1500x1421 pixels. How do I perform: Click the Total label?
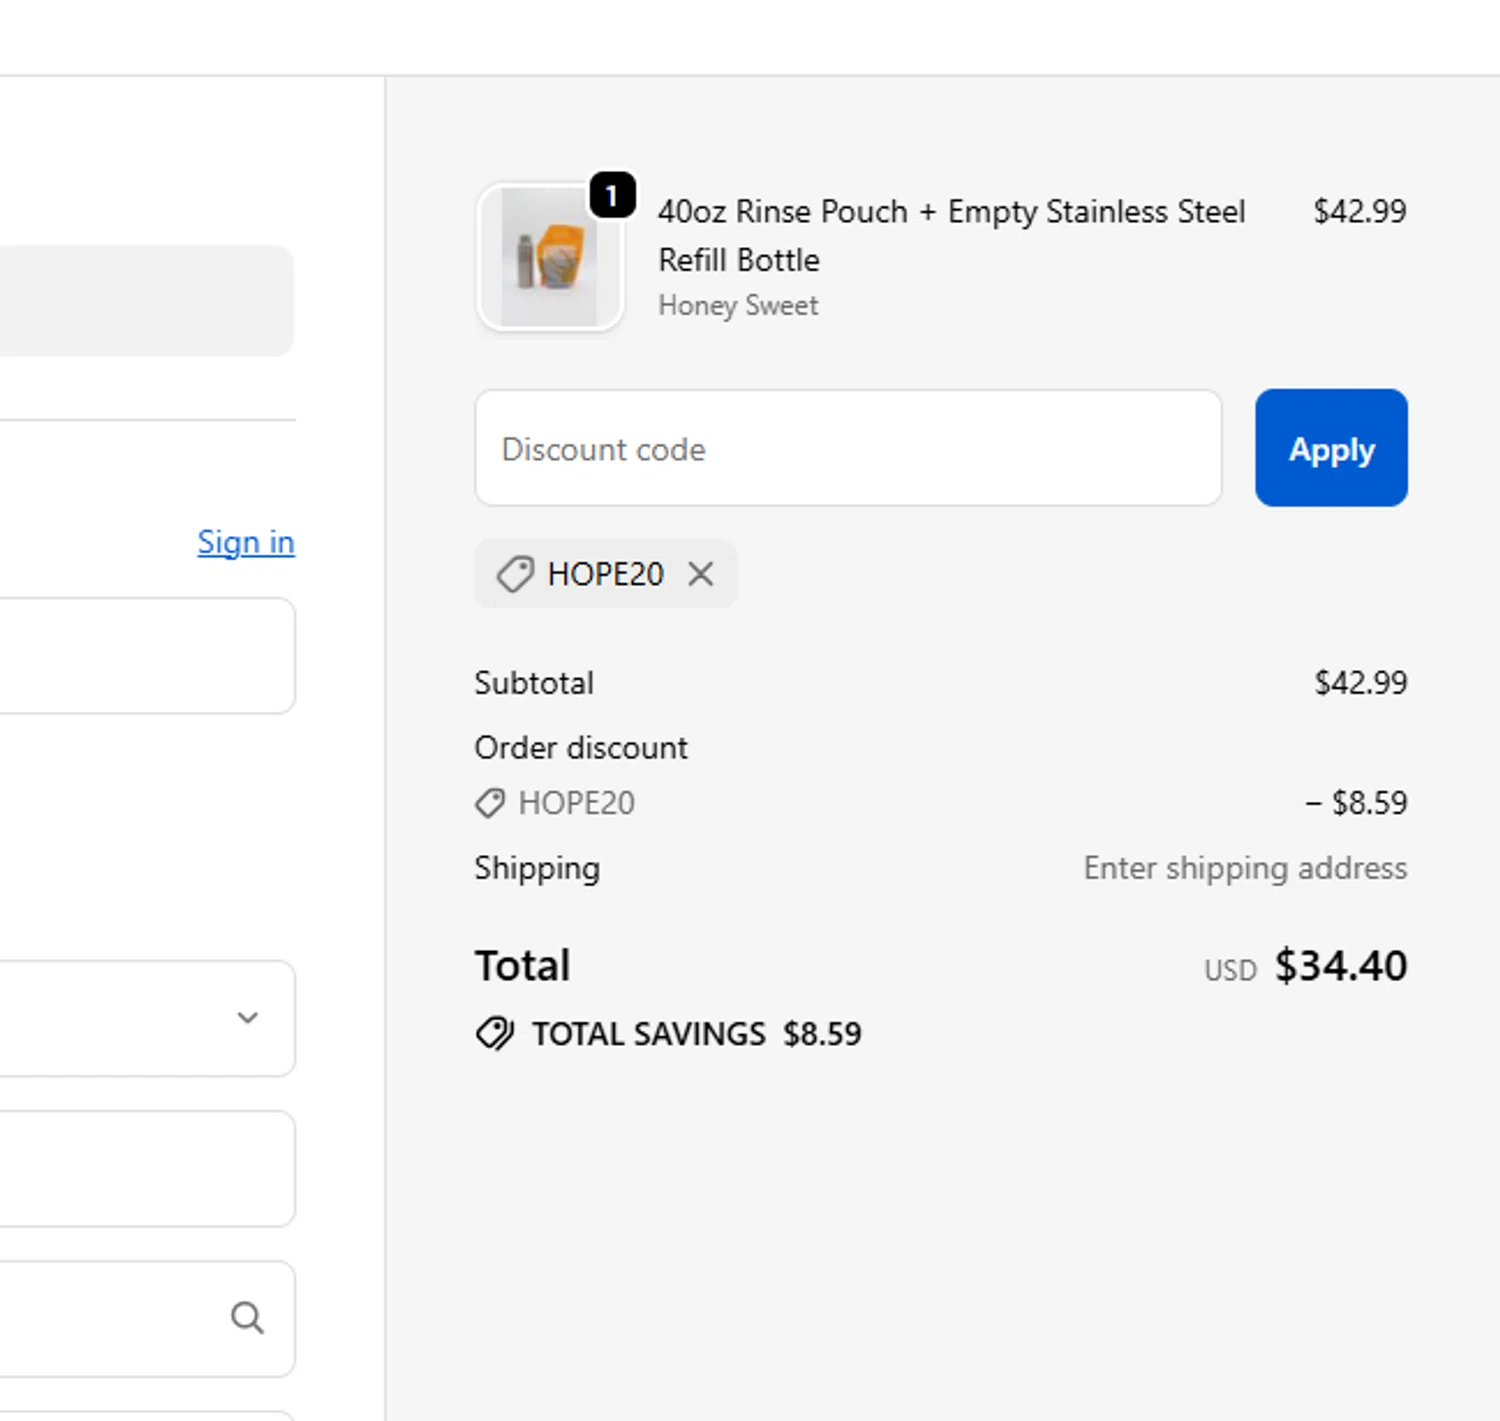click(522, 966)
